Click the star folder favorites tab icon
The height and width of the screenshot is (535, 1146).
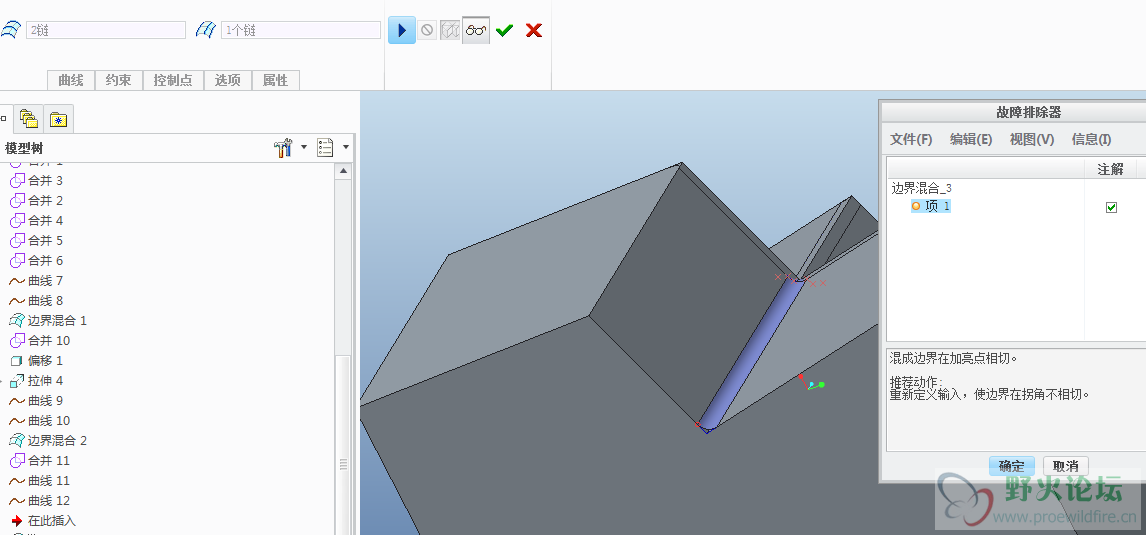59,120
